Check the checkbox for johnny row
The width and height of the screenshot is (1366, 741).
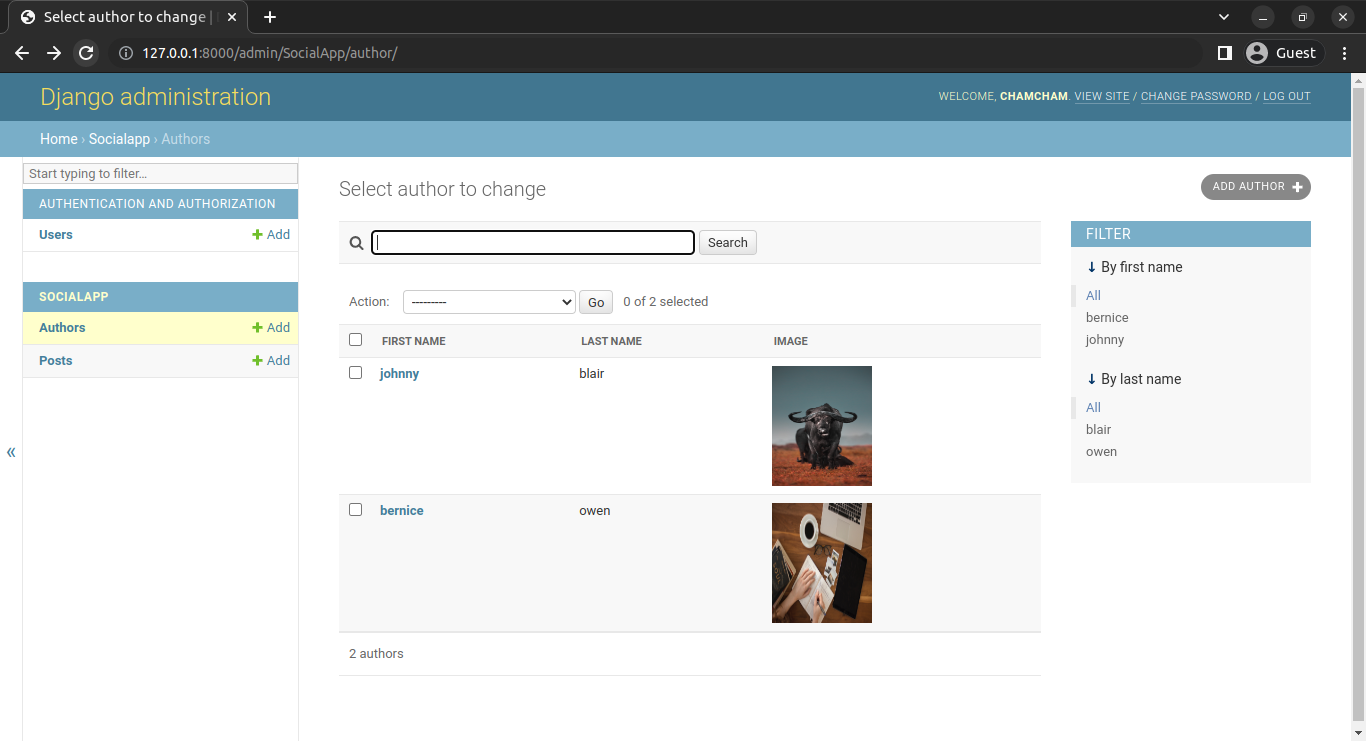[x=355, y=373]
